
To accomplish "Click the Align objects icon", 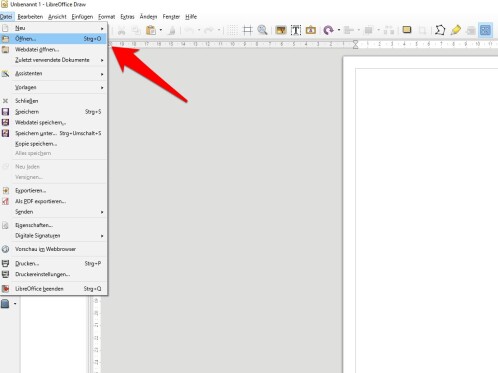I will click(x=349, y=30).
